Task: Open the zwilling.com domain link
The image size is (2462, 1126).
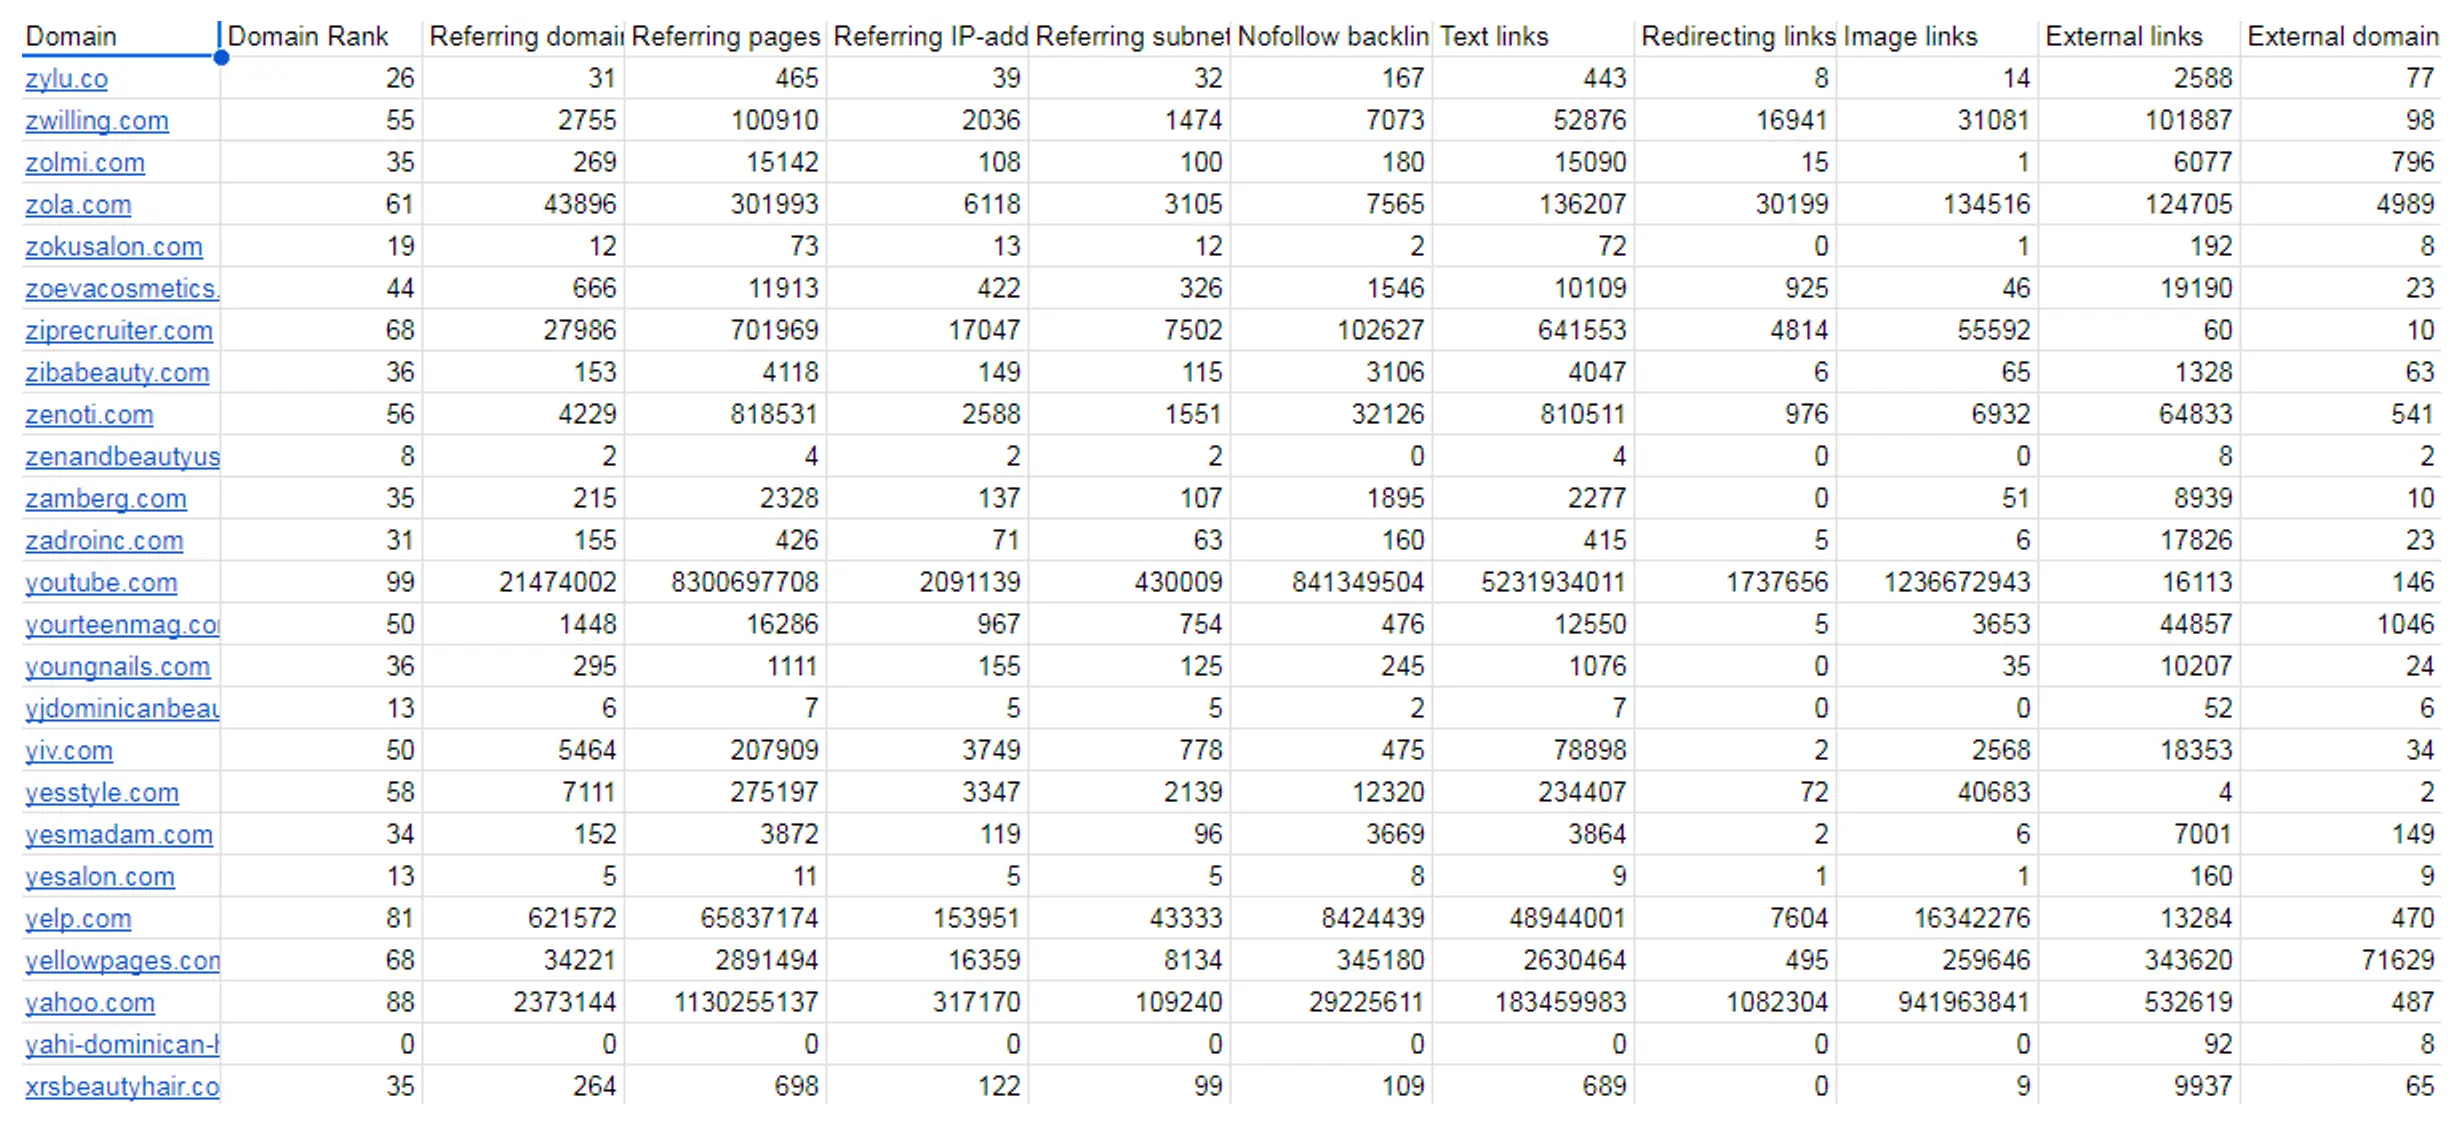Action: (96, 121)
